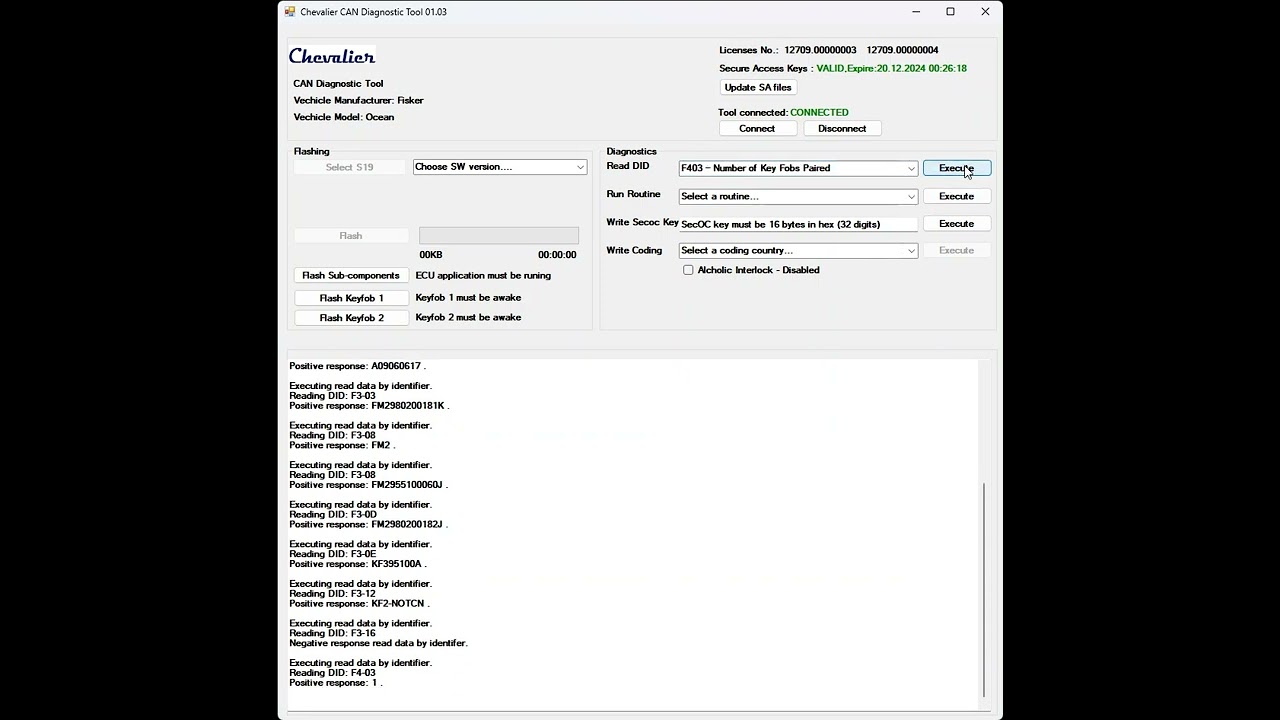Click the Chevalier app icon in title bar

coord(290,12)
